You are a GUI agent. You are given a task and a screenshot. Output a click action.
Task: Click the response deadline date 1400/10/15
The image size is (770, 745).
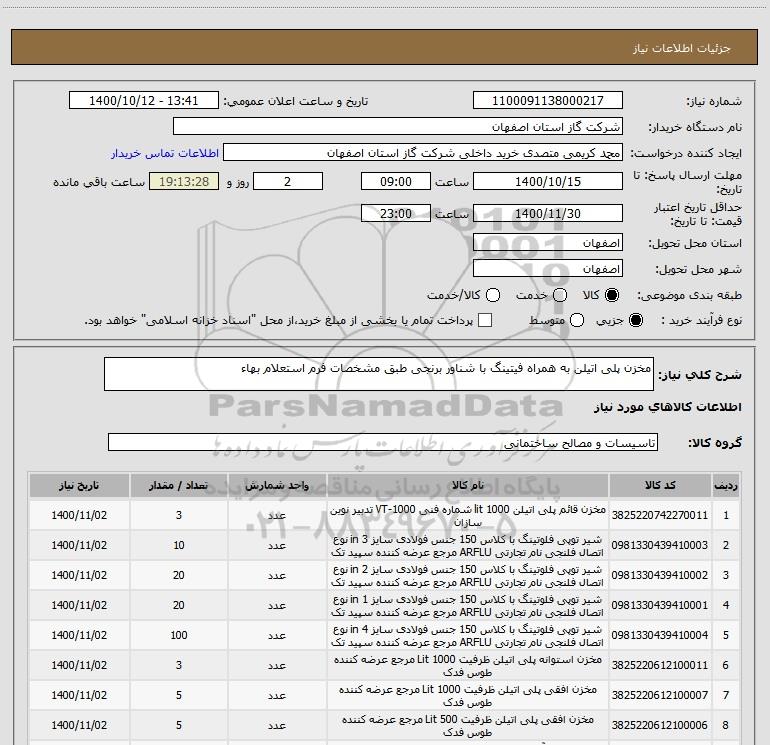tap(548, 181)
